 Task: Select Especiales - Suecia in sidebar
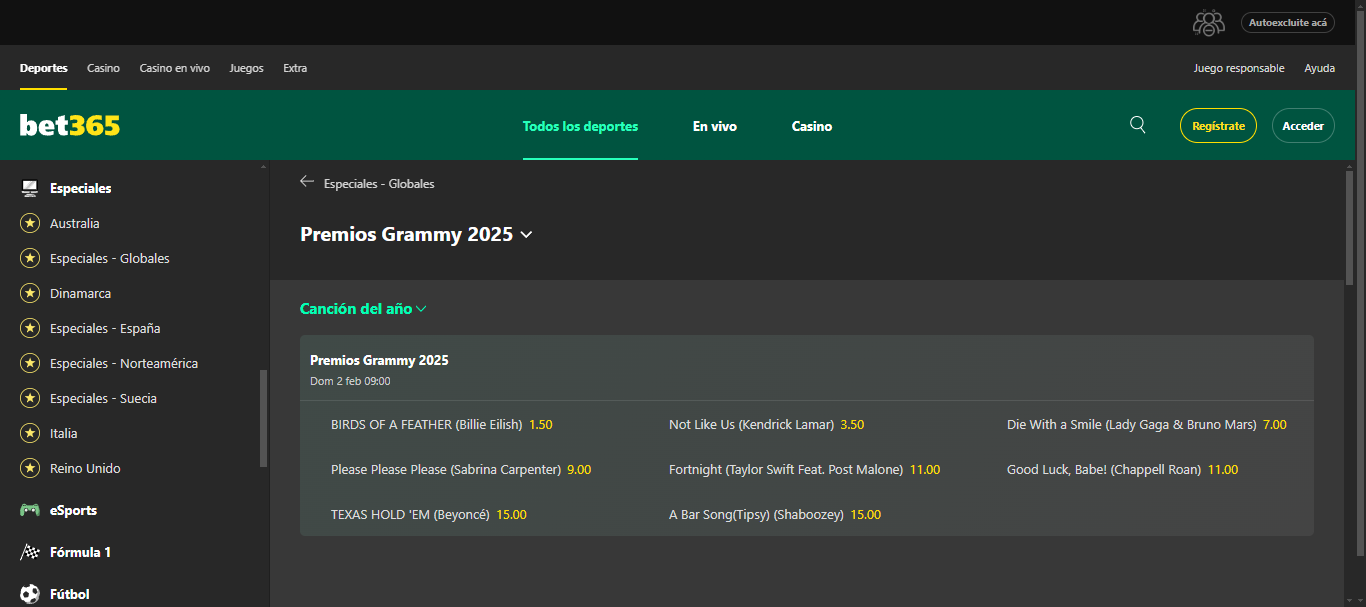click(x=103, y=398)
